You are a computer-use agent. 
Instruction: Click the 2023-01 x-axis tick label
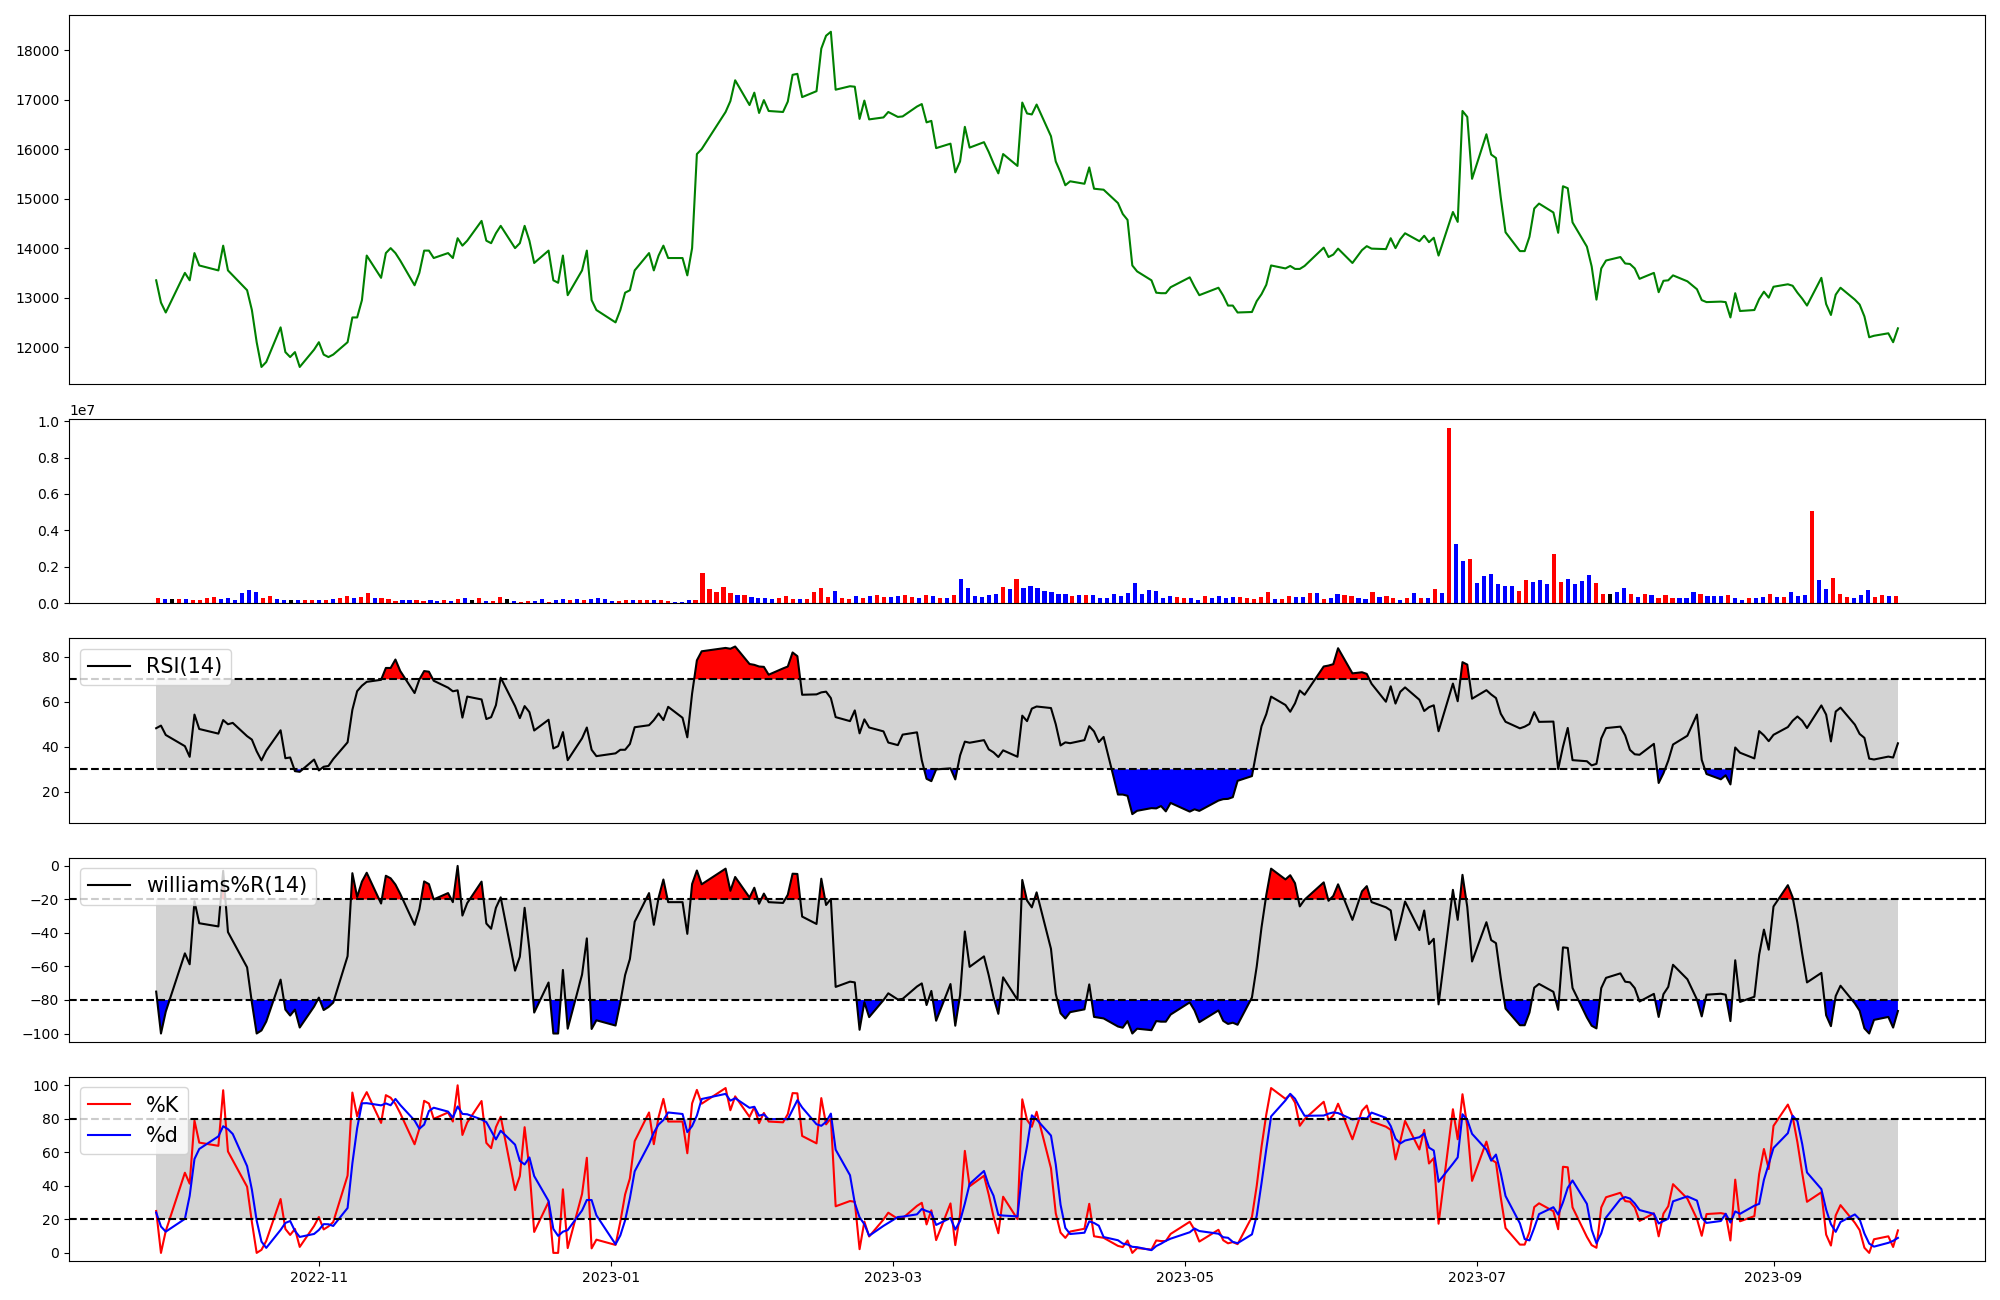610,1277
